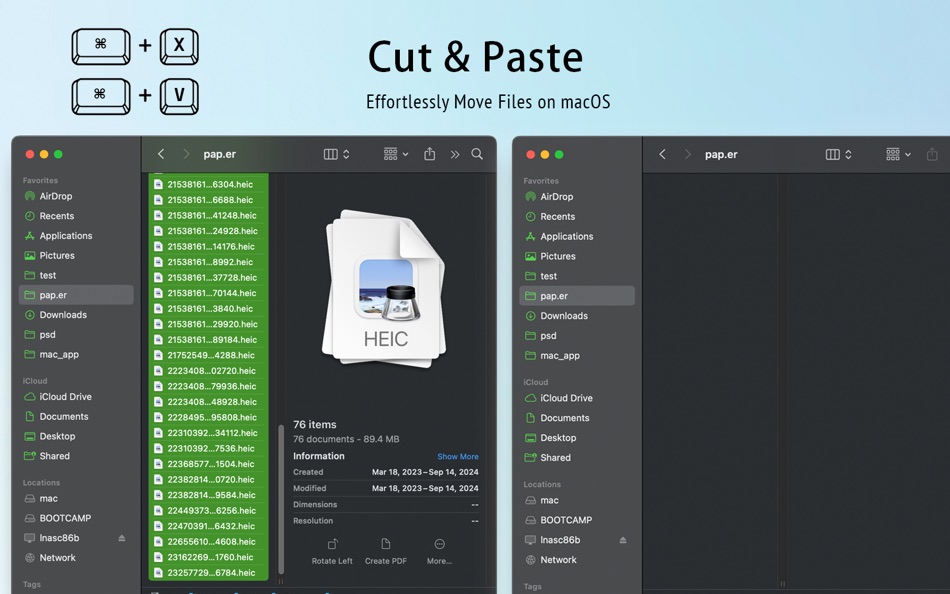Screen dimensions: 950x594
Task: Click the Search icon in the left window
Action: tap(476, 154)
